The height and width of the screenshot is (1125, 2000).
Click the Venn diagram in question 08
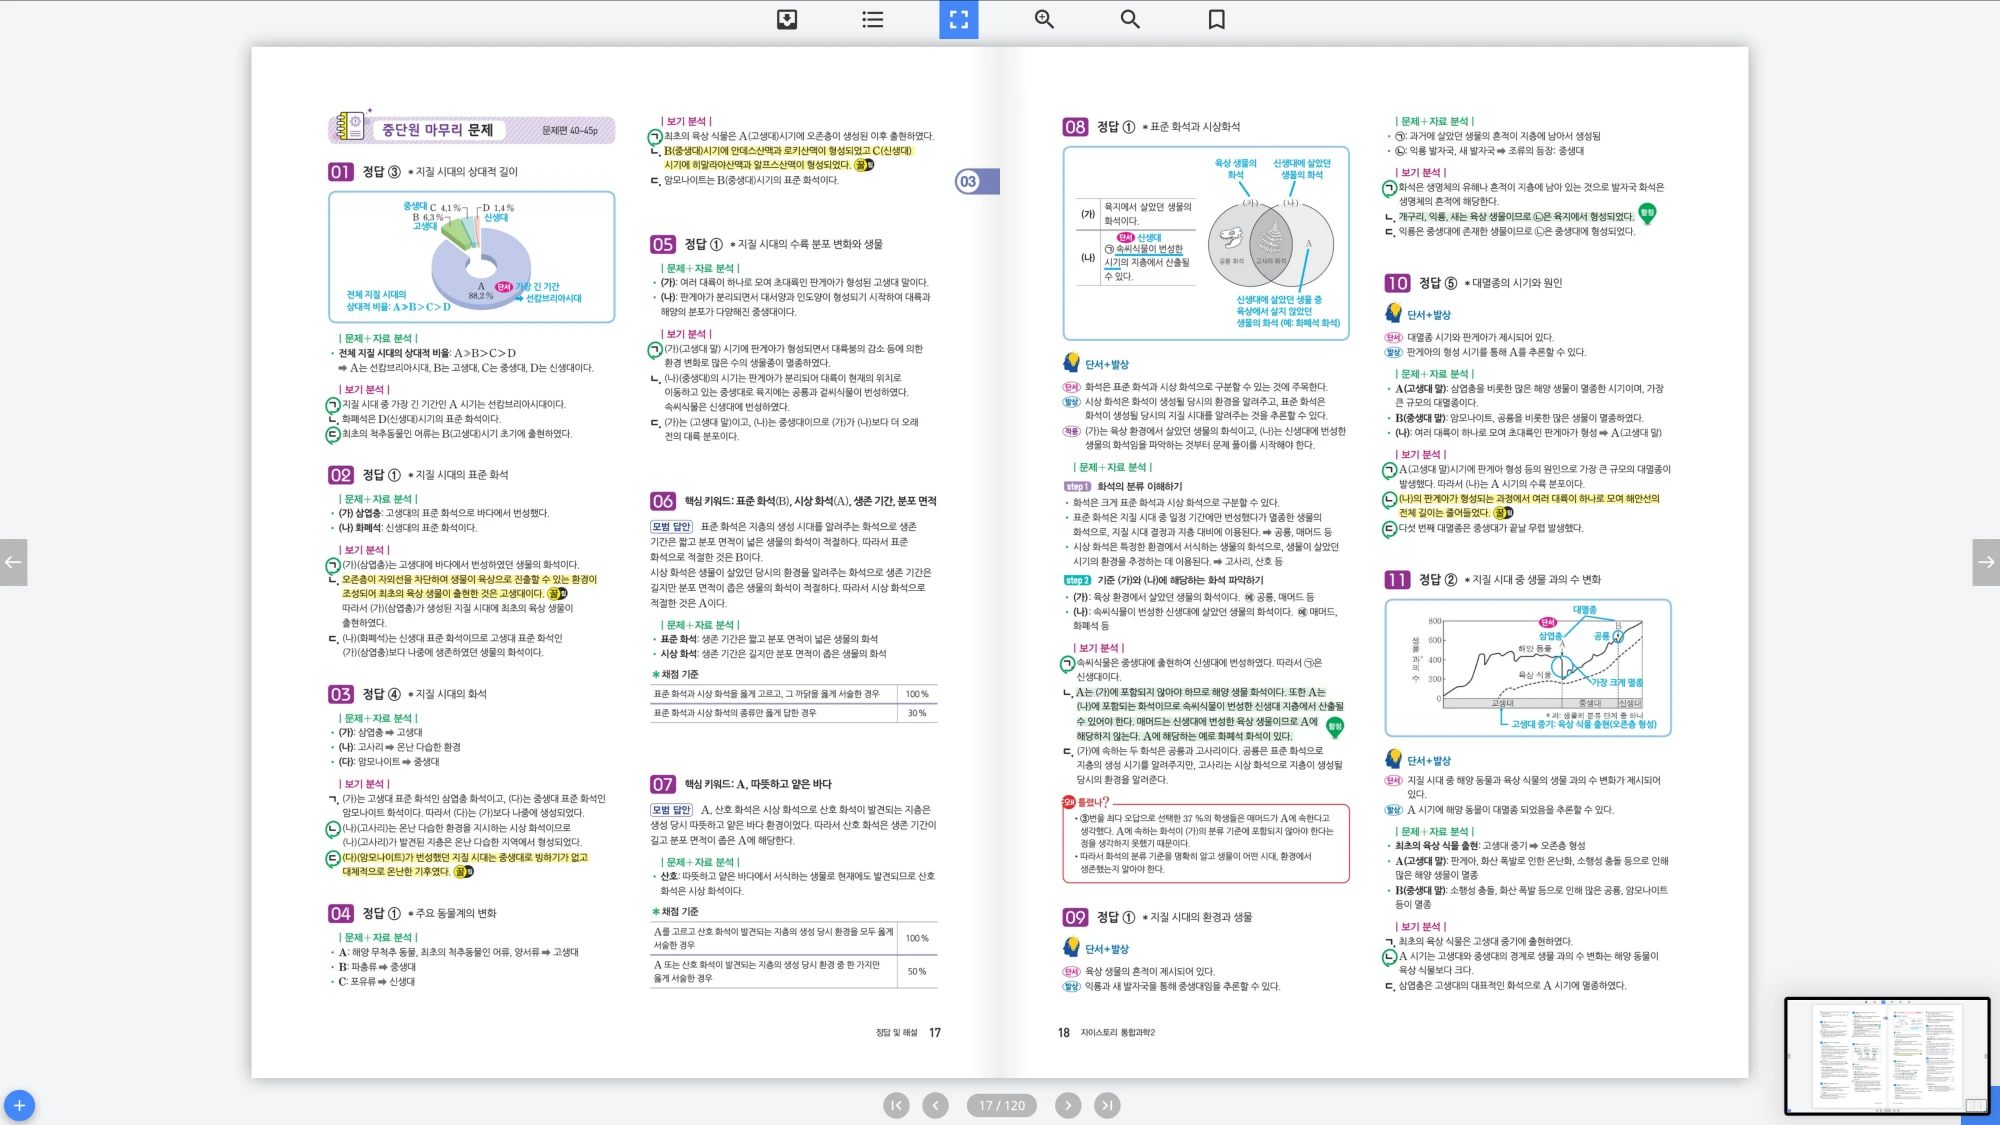coord(1270,243)
